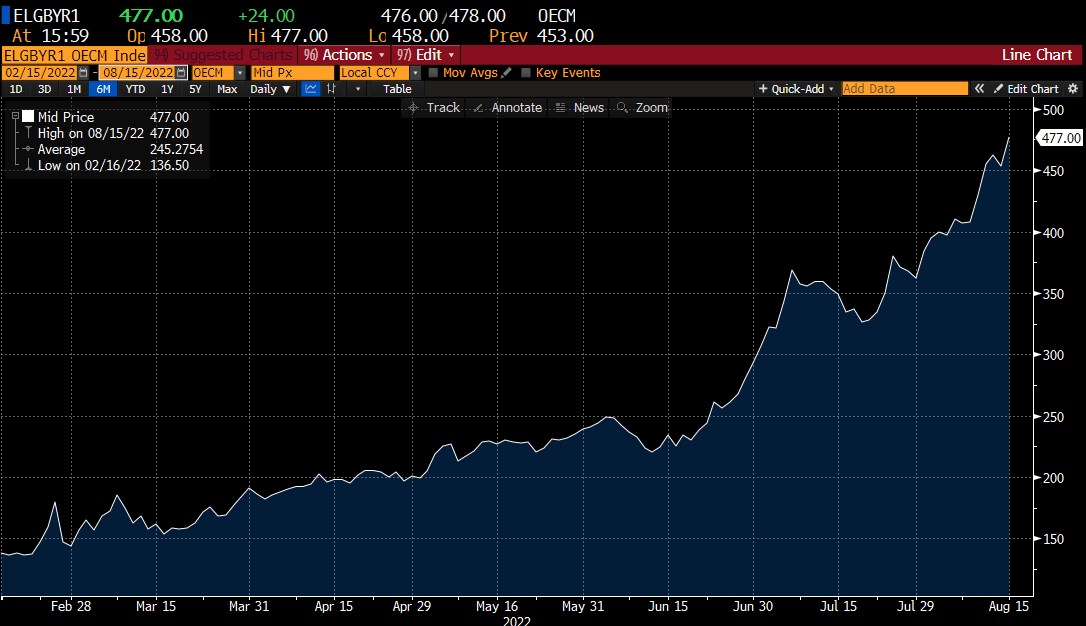Open the Daily frequency dropdown
This screenshot has width=1086, height=626.
pyautogui.click(x=271, y=89)
